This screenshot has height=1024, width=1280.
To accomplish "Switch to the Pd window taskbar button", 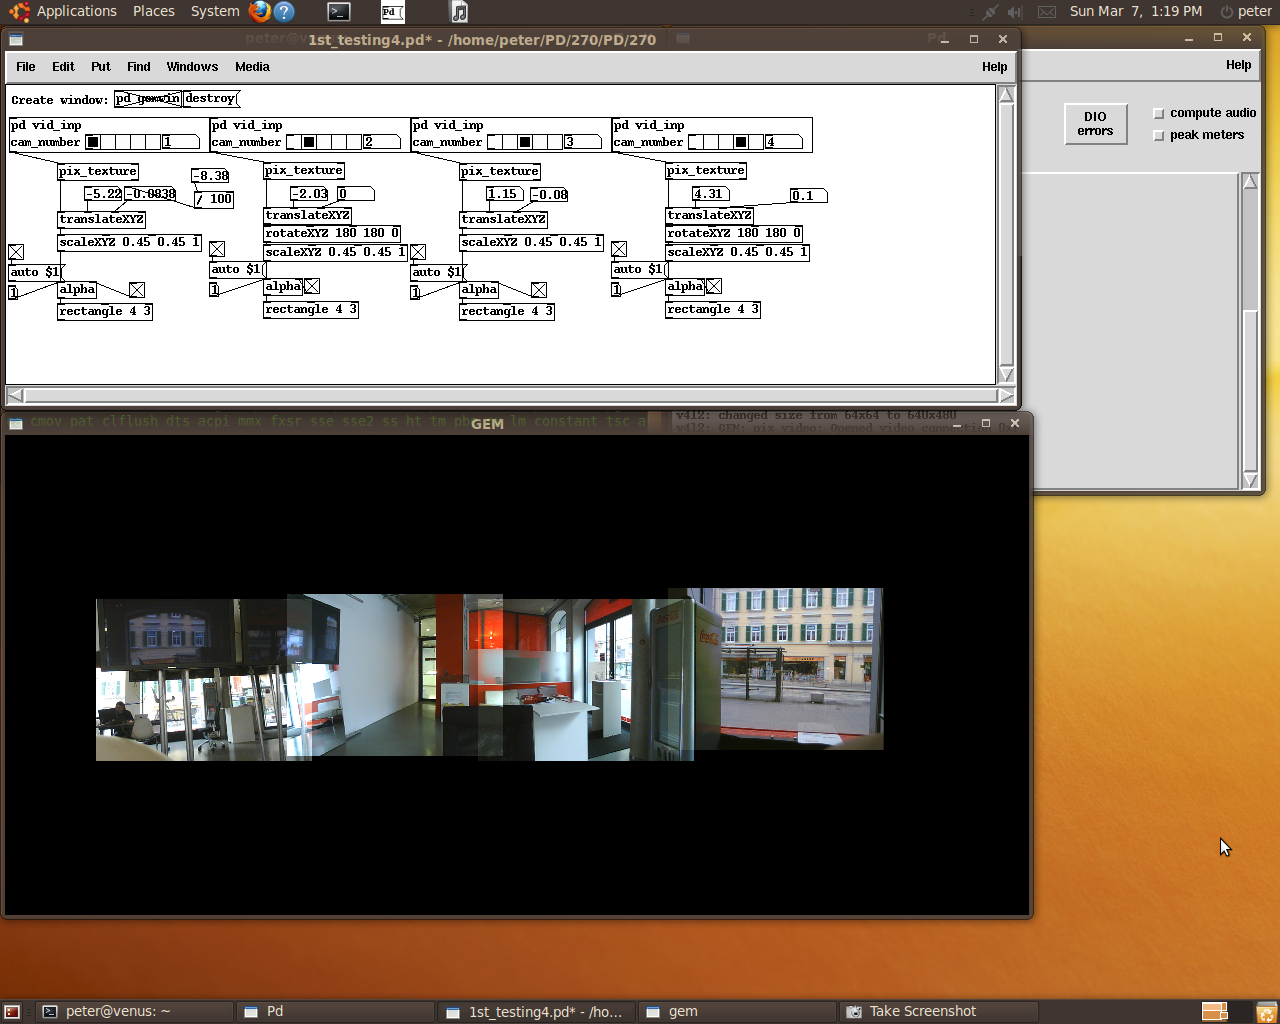I will 335,1012.
